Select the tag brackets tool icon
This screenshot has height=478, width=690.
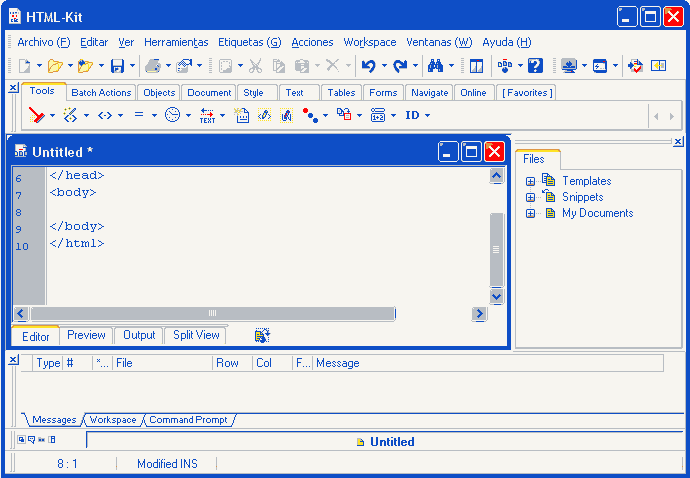[x=105, y=115]
